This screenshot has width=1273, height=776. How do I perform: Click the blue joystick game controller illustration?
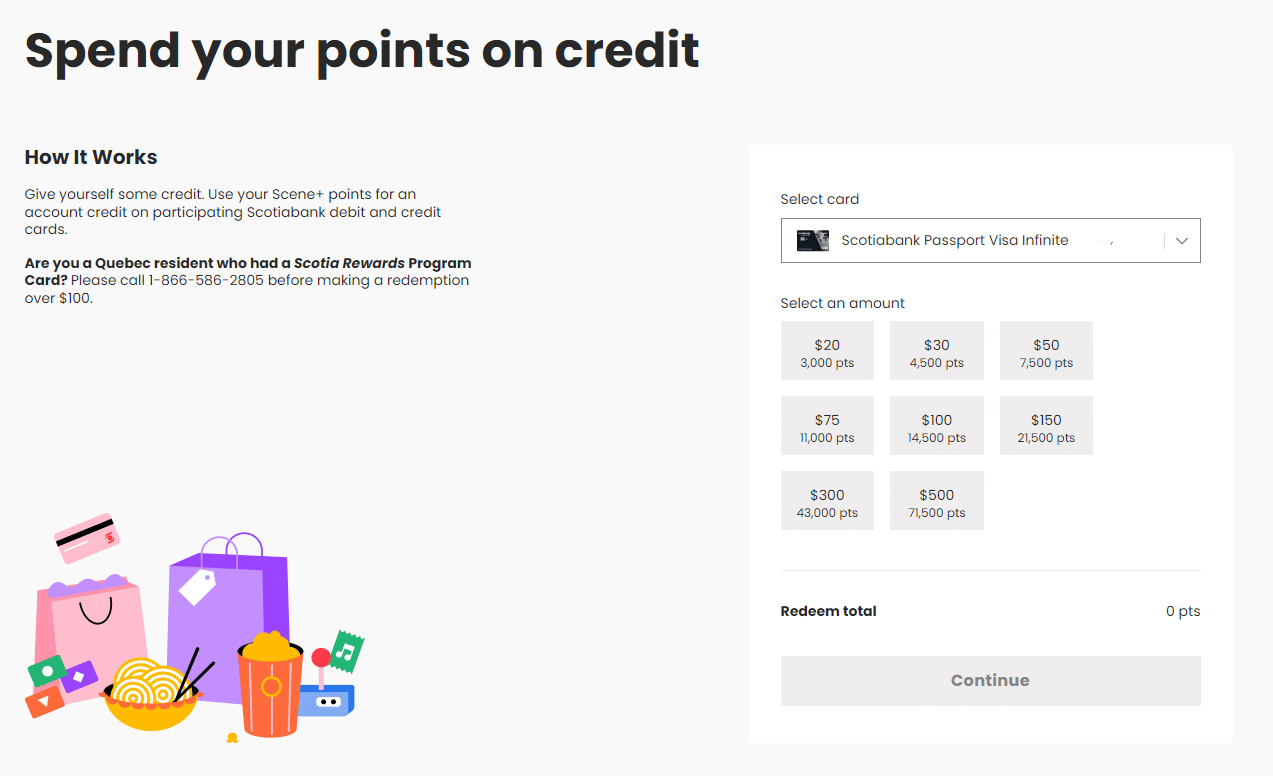coord(327,695)
